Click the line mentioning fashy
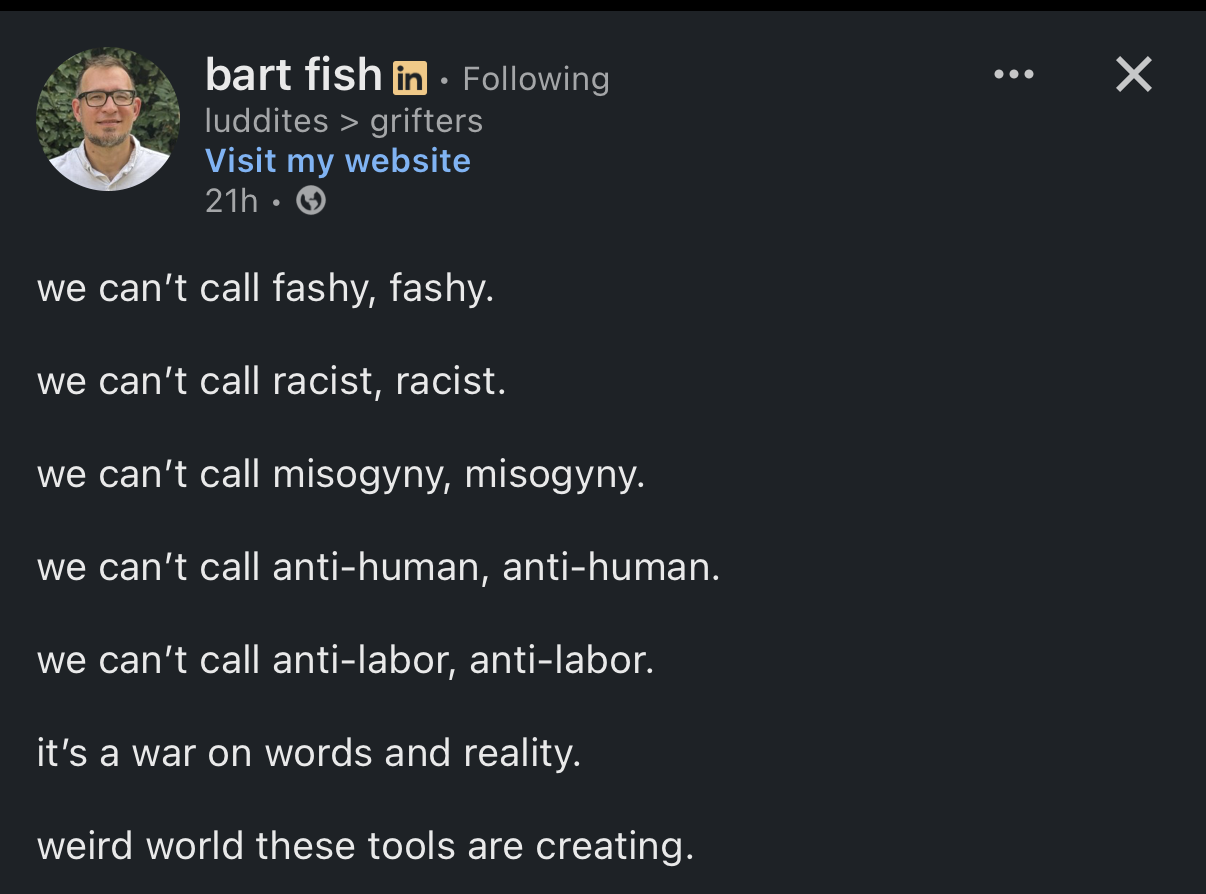Viewport: 1206px width, 894px height. [x=265, y=289]
